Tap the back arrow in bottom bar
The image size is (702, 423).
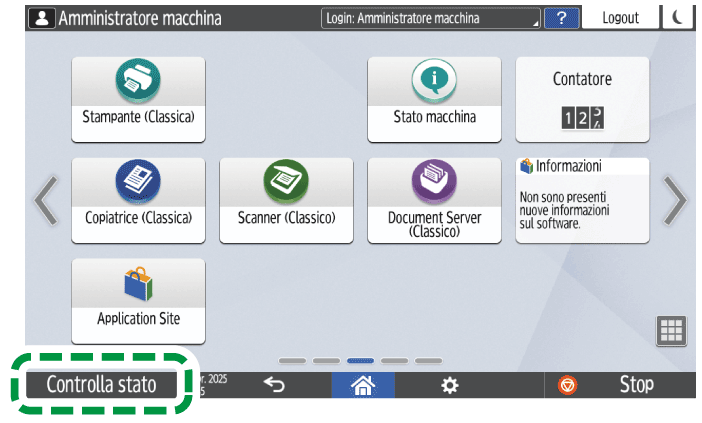pos(274,385)
